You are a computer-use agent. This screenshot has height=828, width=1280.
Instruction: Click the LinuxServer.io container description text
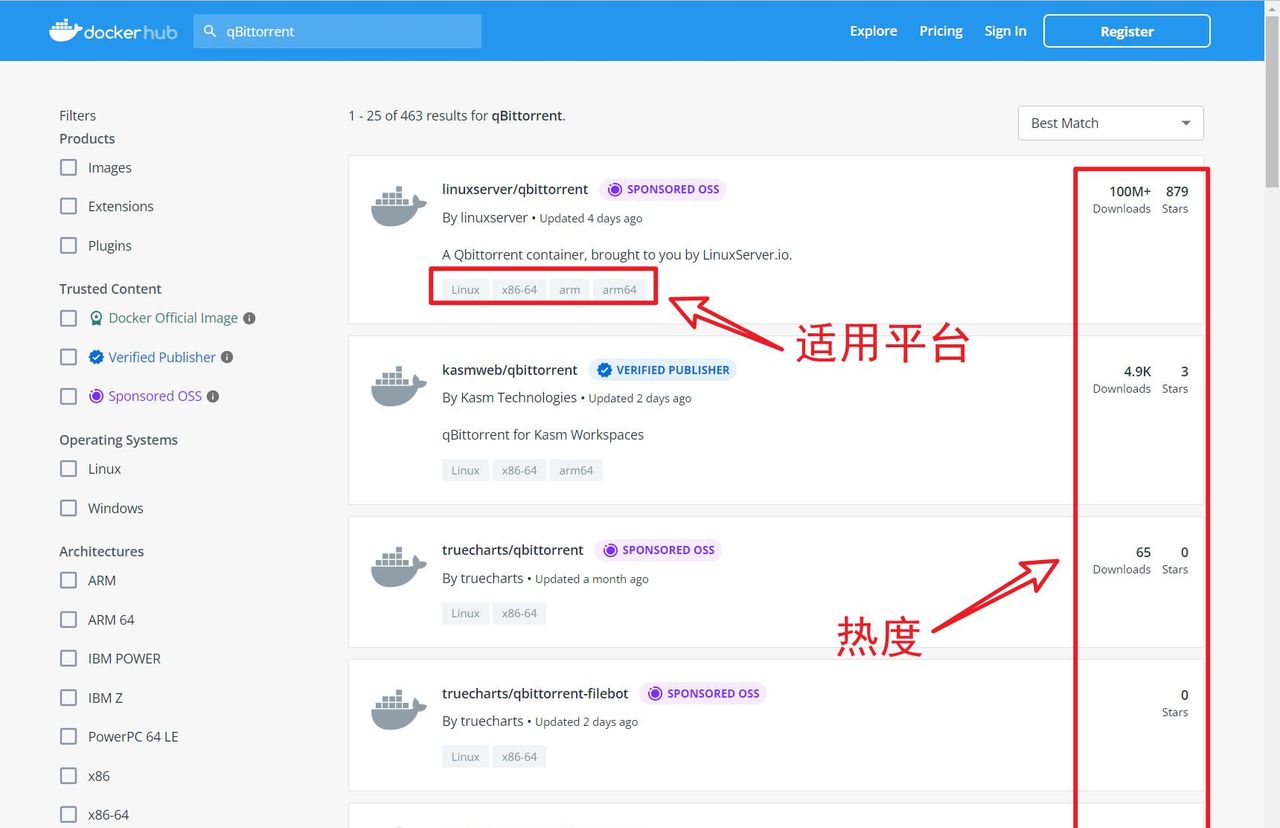(617, 255)
